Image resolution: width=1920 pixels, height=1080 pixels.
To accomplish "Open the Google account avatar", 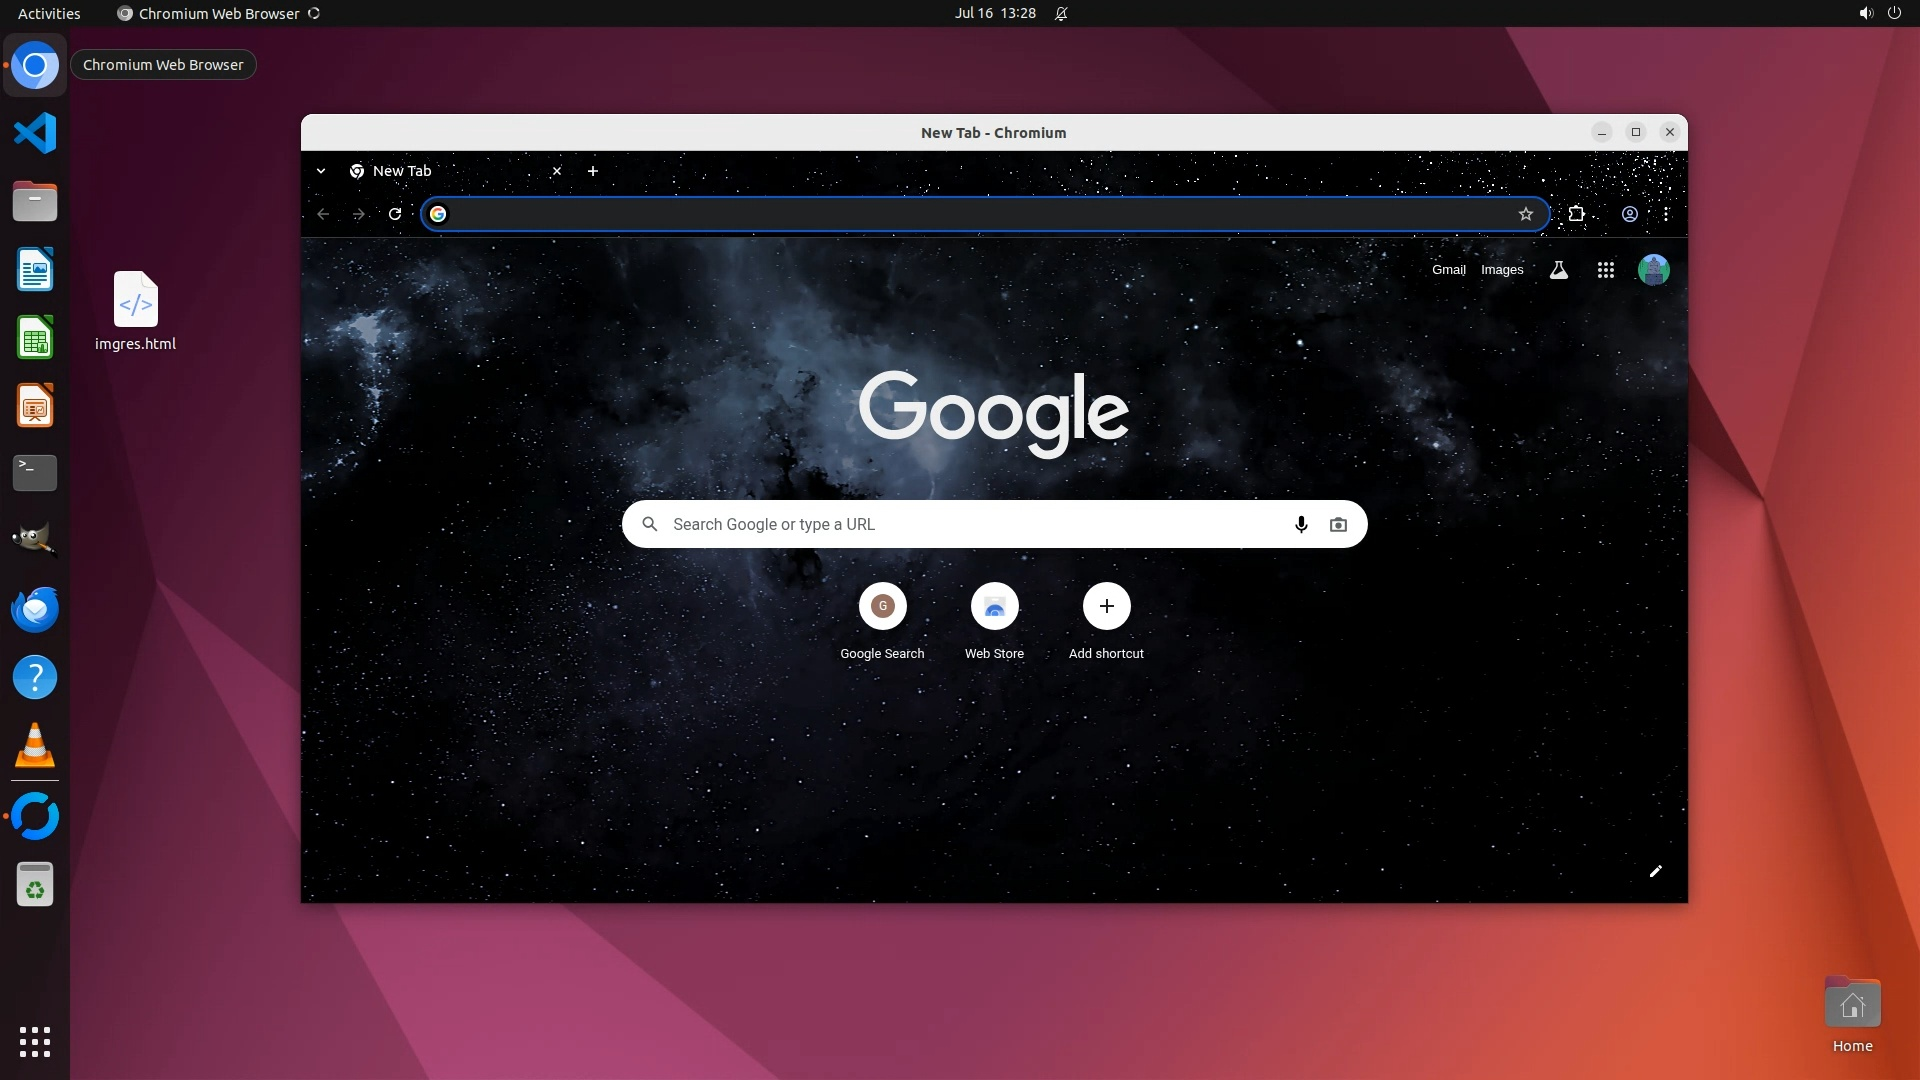I will (x=1653, y=270).
